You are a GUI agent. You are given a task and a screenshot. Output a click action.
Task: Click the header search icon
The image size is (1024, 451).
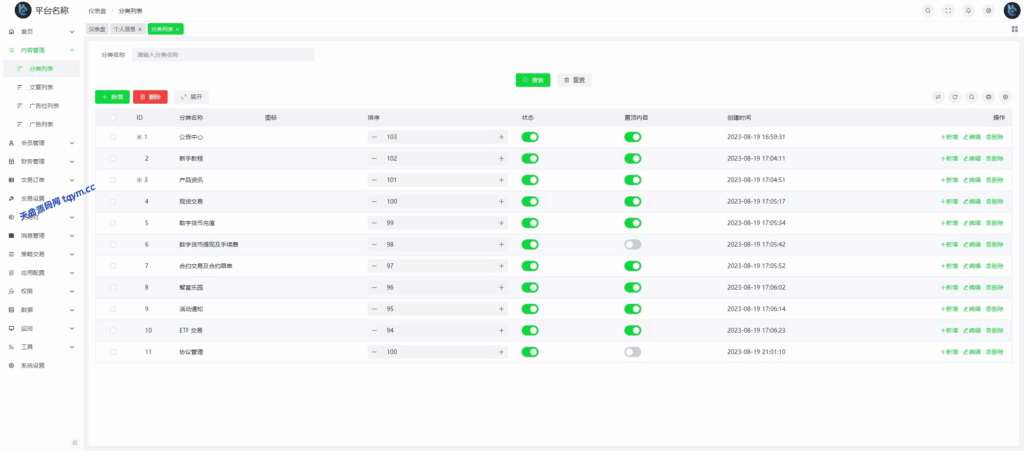click(928, 10)
